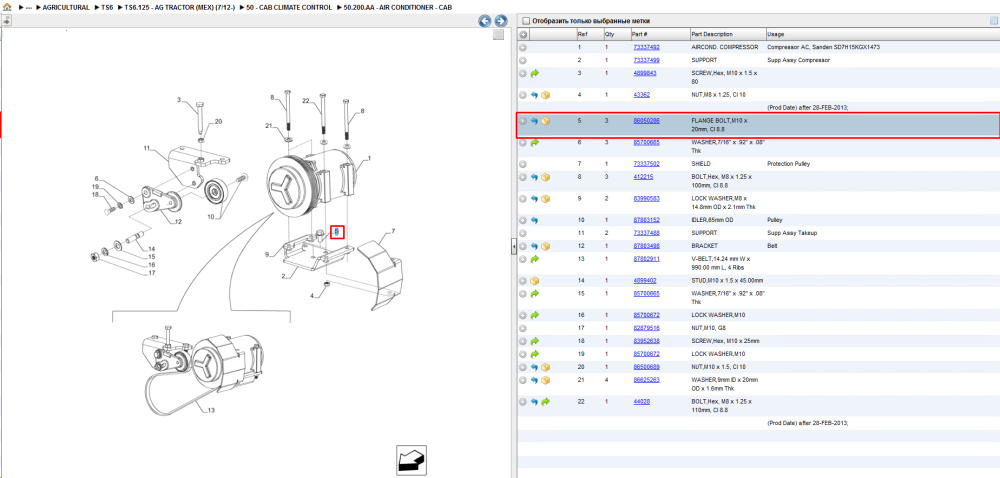Click the 'Usage' column header
This screenshot has height=478, width=1000.
[x=776, y=34]
